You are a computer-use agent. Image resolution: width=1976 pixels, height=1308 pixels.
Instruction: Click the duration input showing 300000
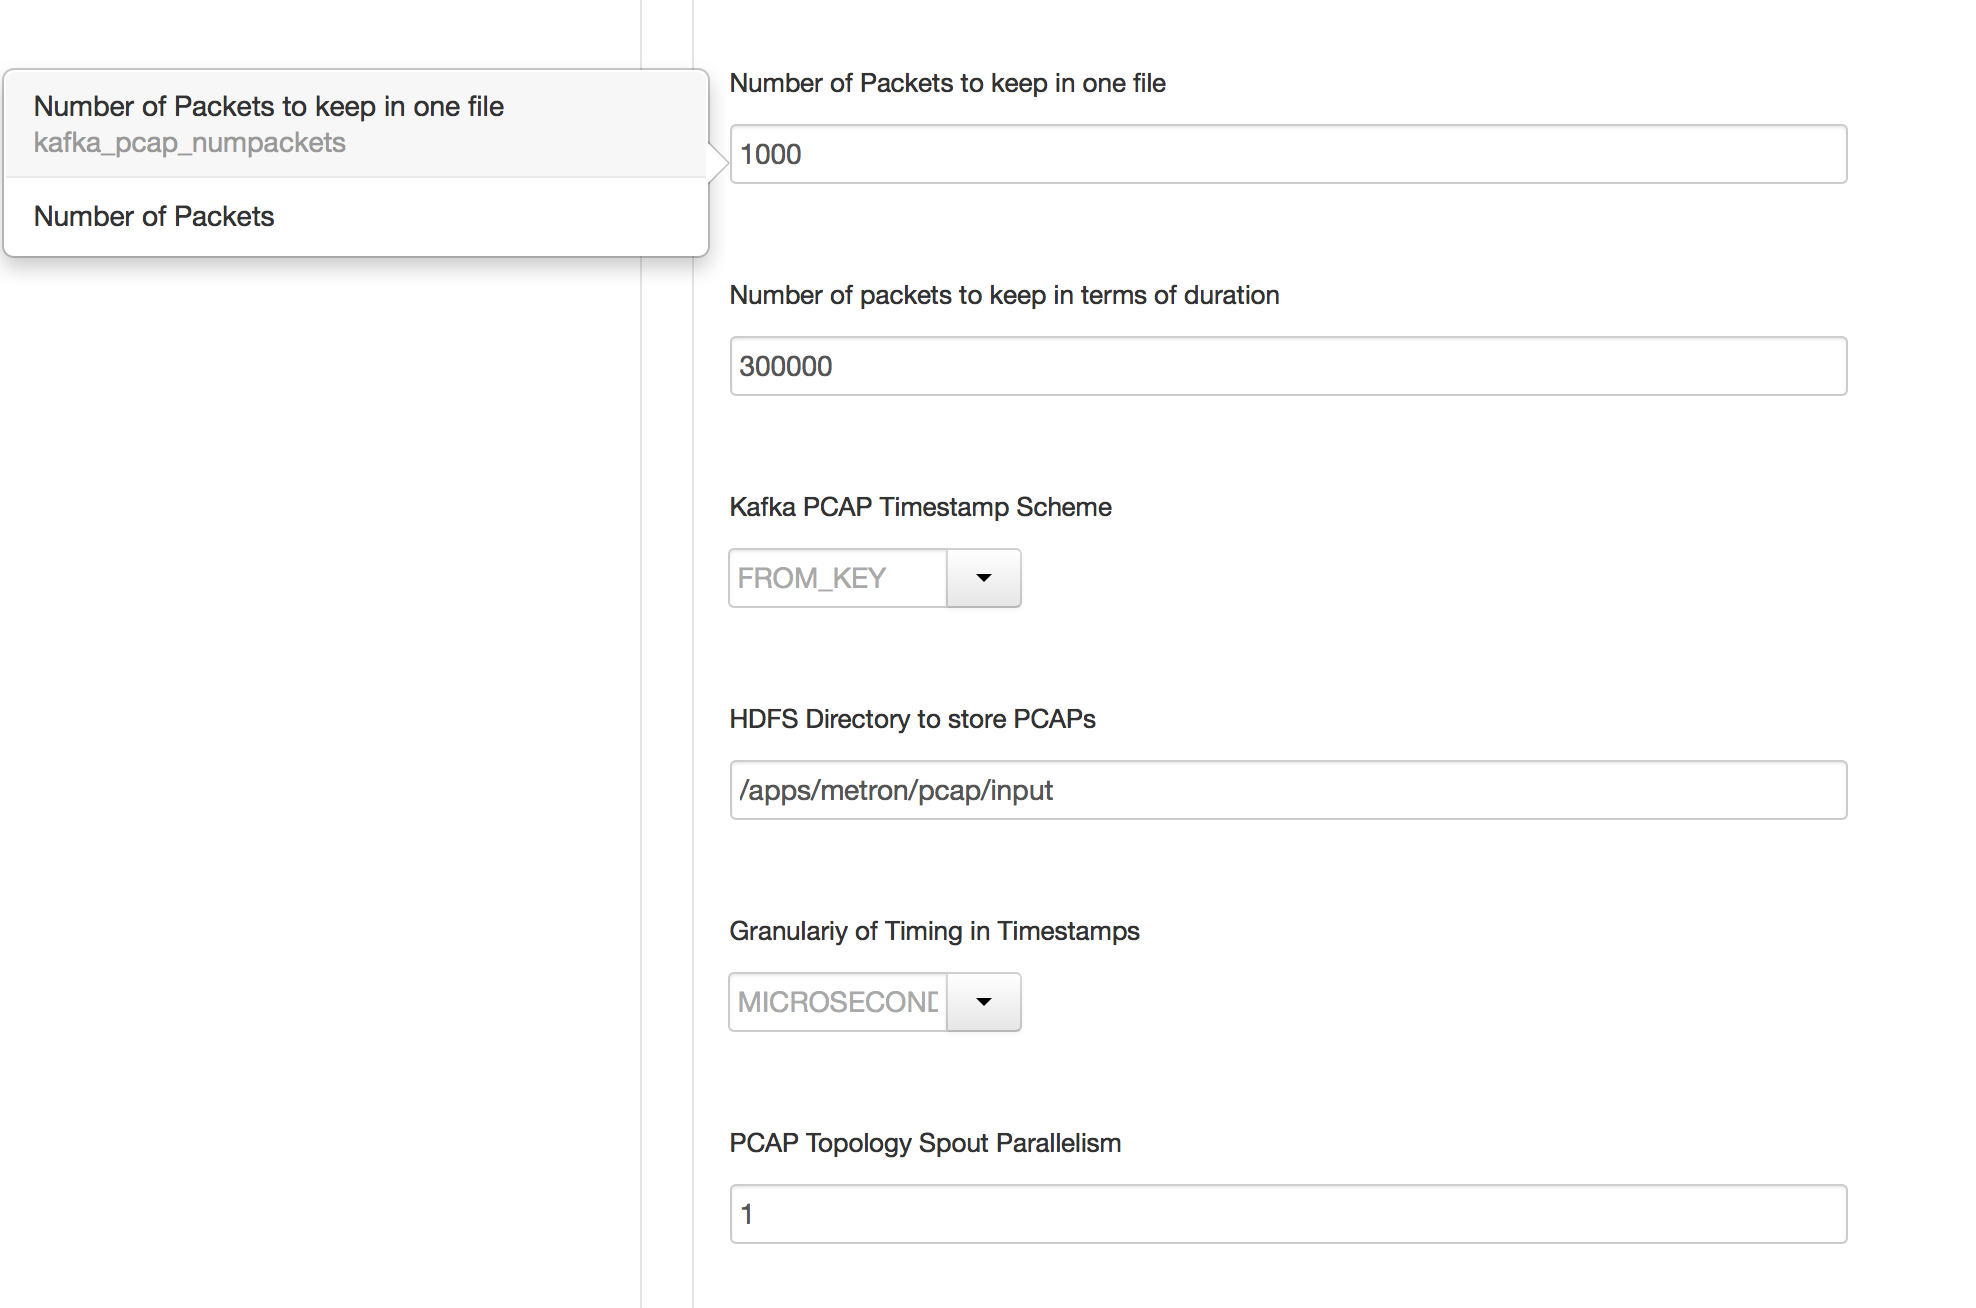coord(1288,366)
